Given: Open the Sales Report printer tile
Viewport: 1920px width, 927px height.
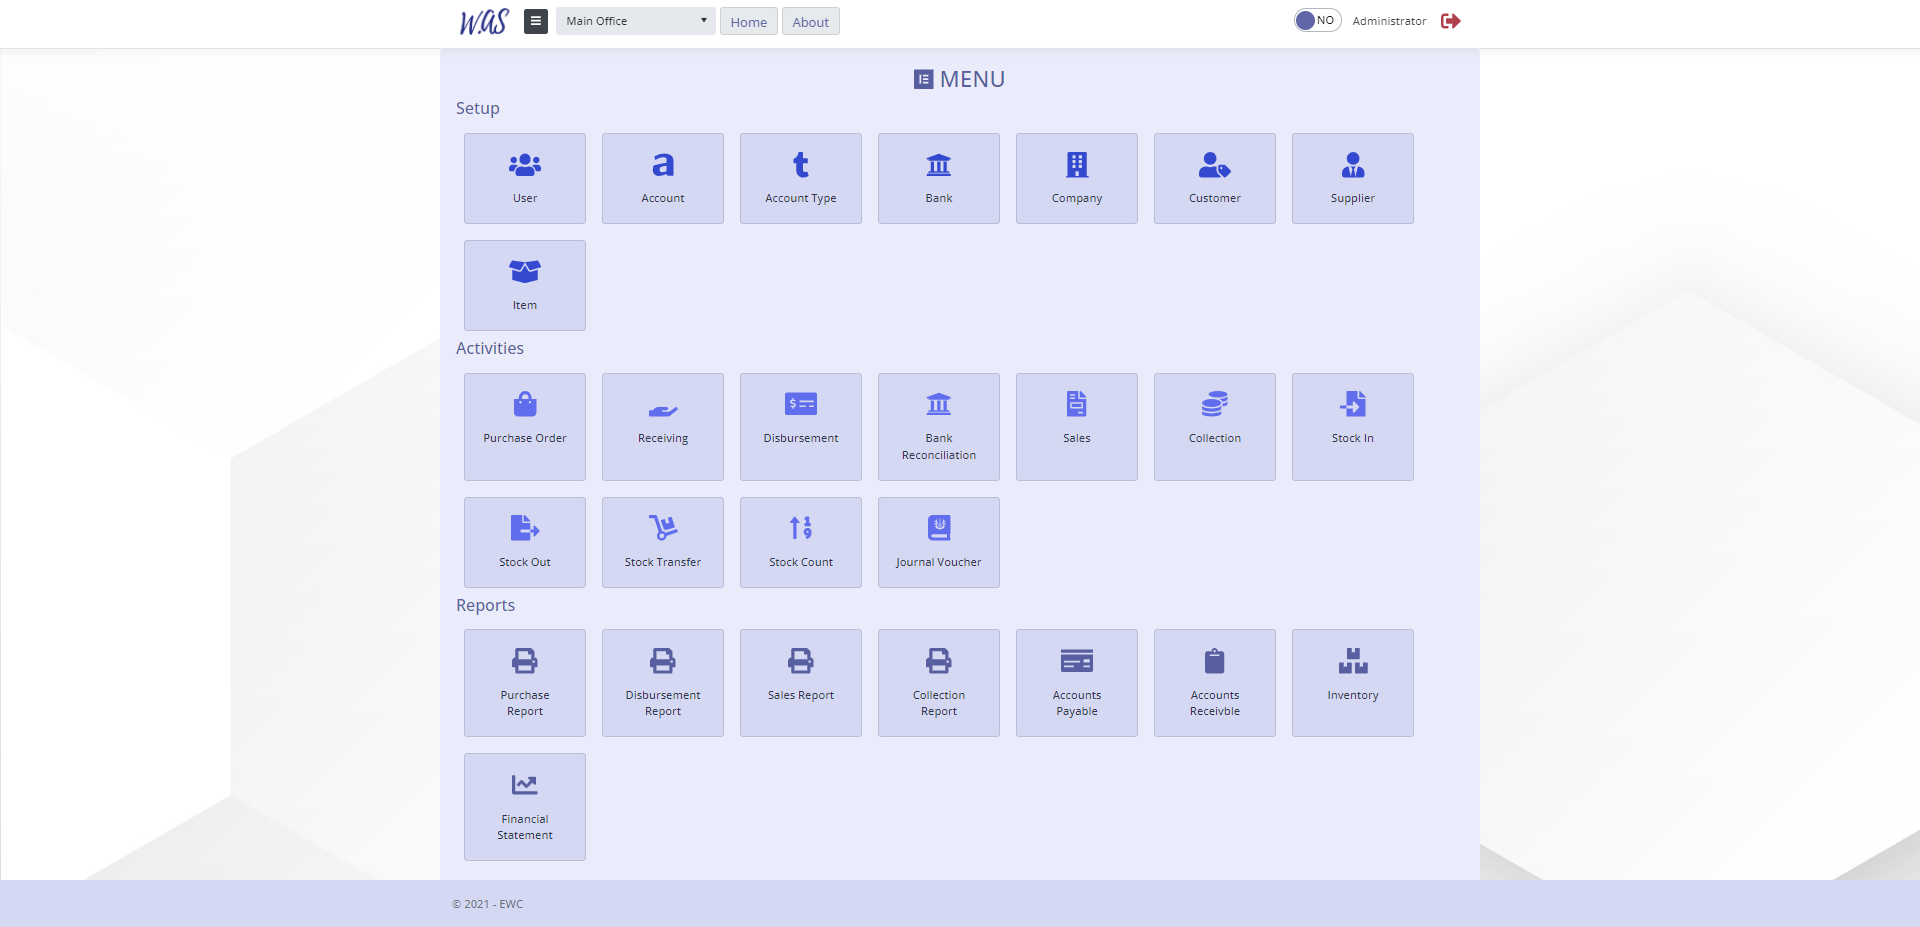Looking at the screenshot, I should tap(800, 682).
